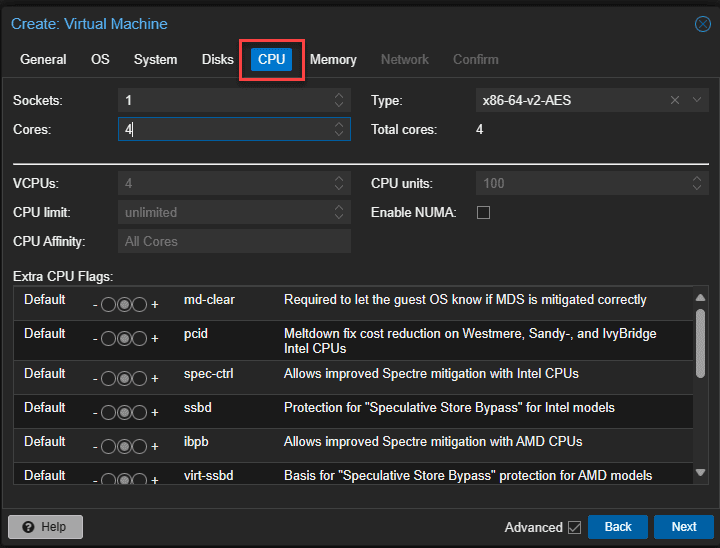Image resolution: width=720 pixels, height=548 pixels.
Task: Close the Create Virtual Machine dialog
Action: pos(703,24)
